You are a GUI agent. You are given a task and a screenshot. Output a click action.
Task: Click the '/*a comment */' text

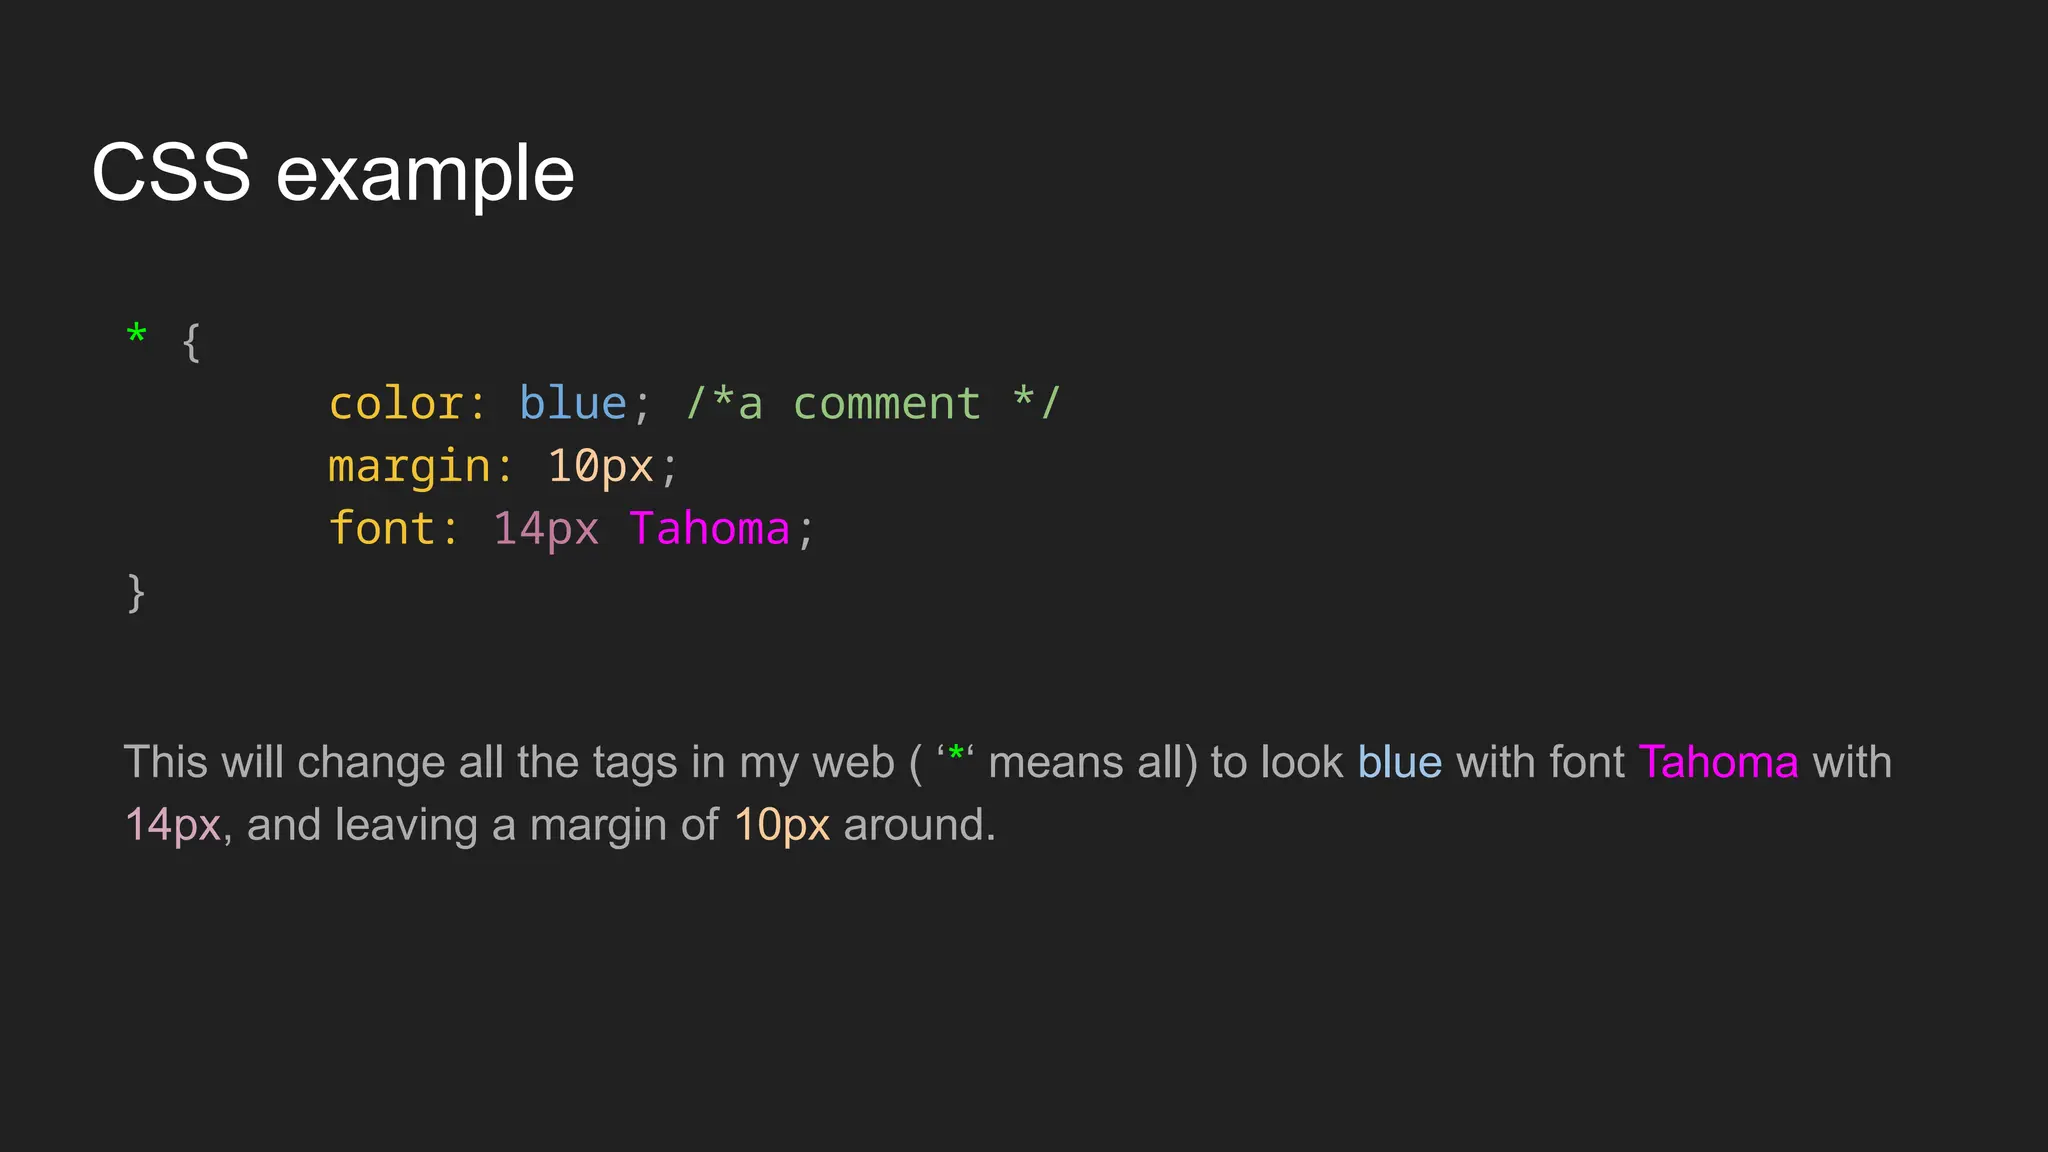(x=873, y=404)
